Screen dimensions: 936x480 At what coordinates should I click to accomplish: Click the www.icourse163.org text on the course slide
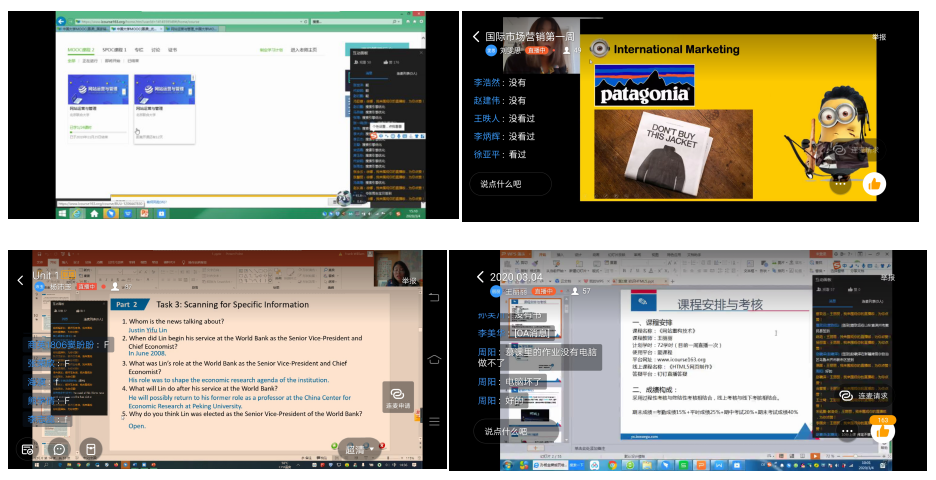pos(681,360)
